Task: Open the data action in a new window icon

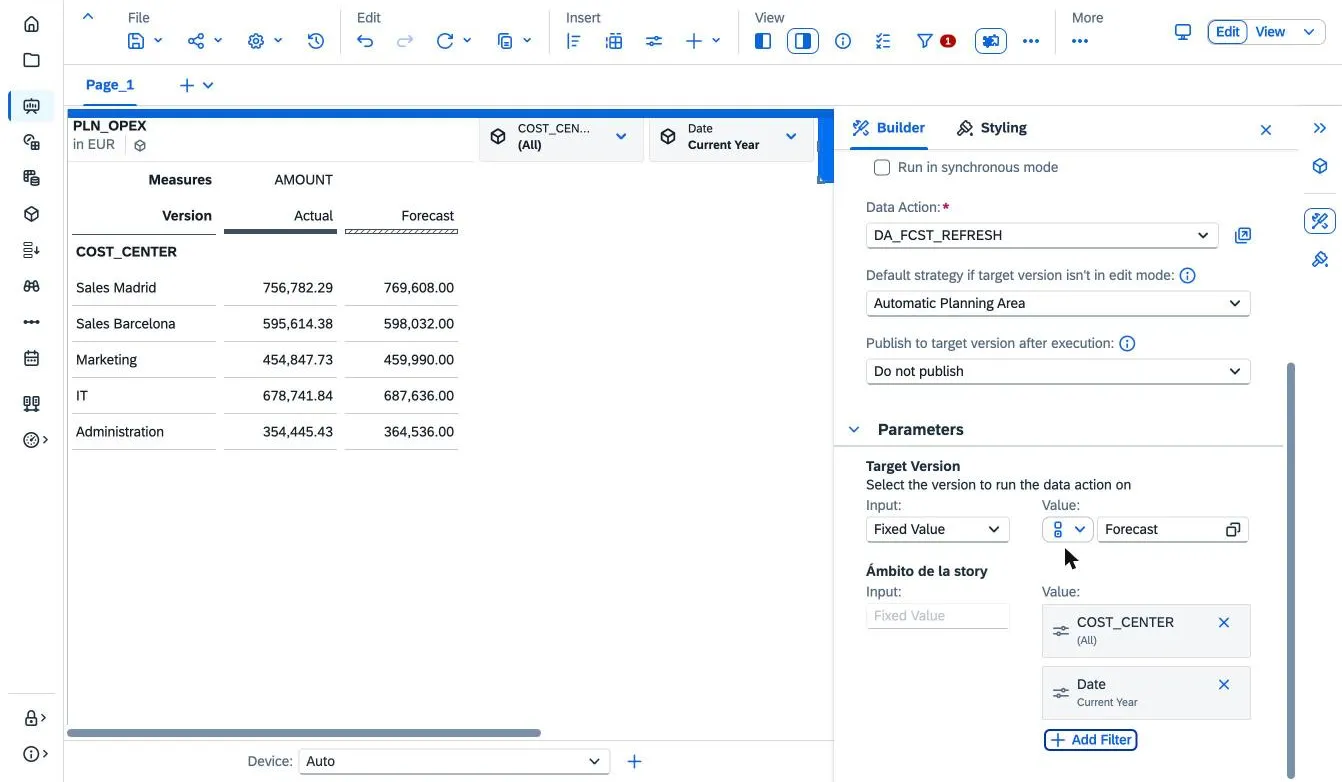Action: (x=1243, y=235)
